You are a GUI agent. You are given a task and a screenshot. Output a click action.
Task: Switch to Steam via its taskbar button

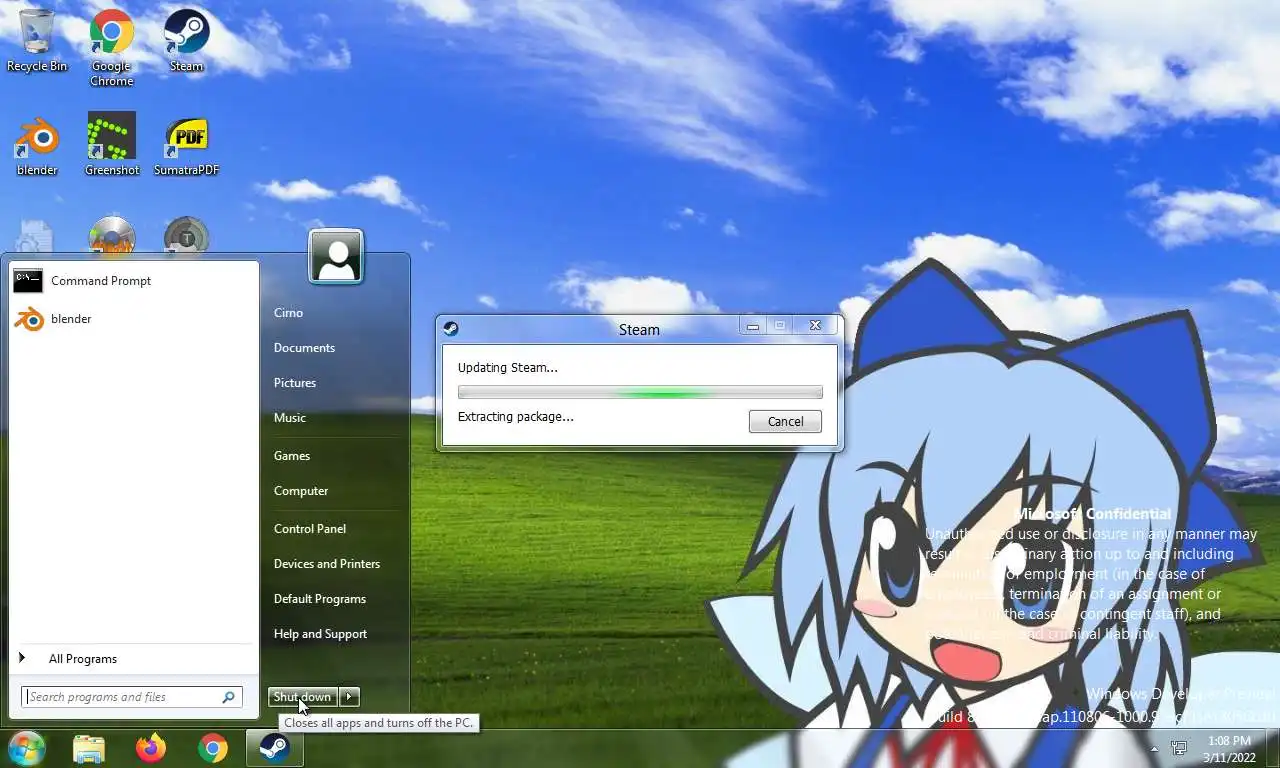click(274, 748)
